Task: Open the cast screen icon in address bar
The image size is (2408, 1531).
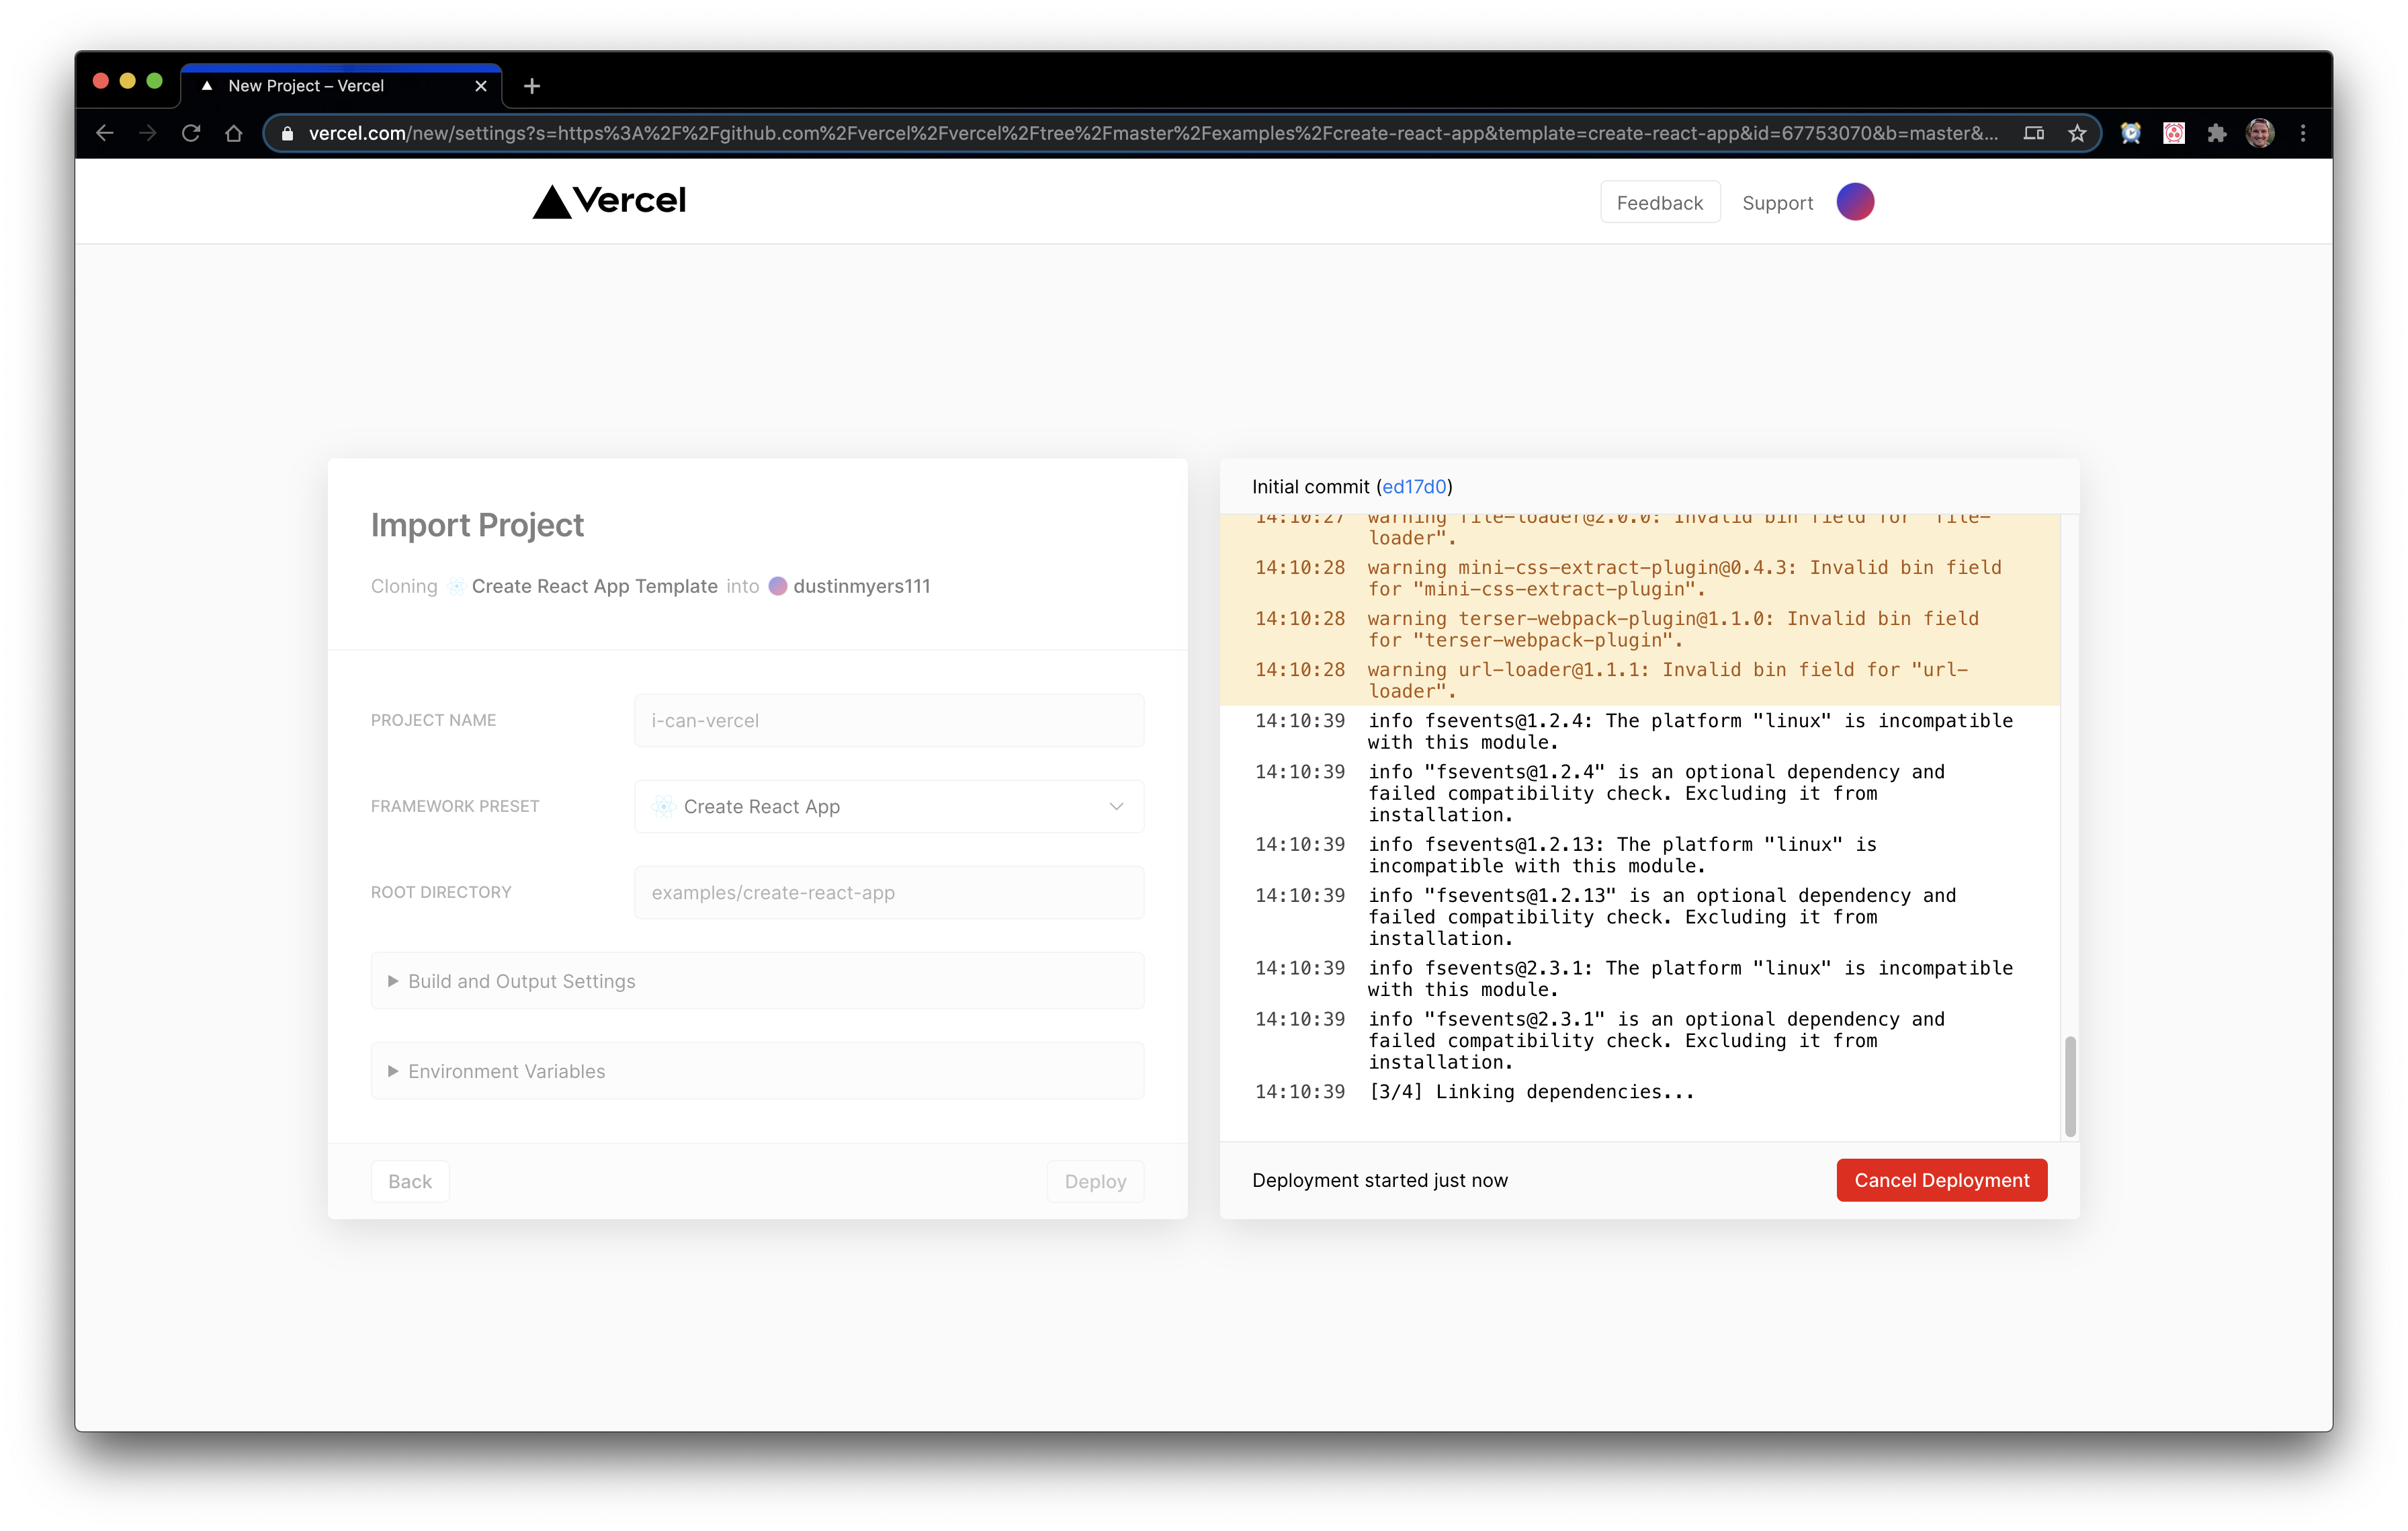Action: (x=2033, y=133)
